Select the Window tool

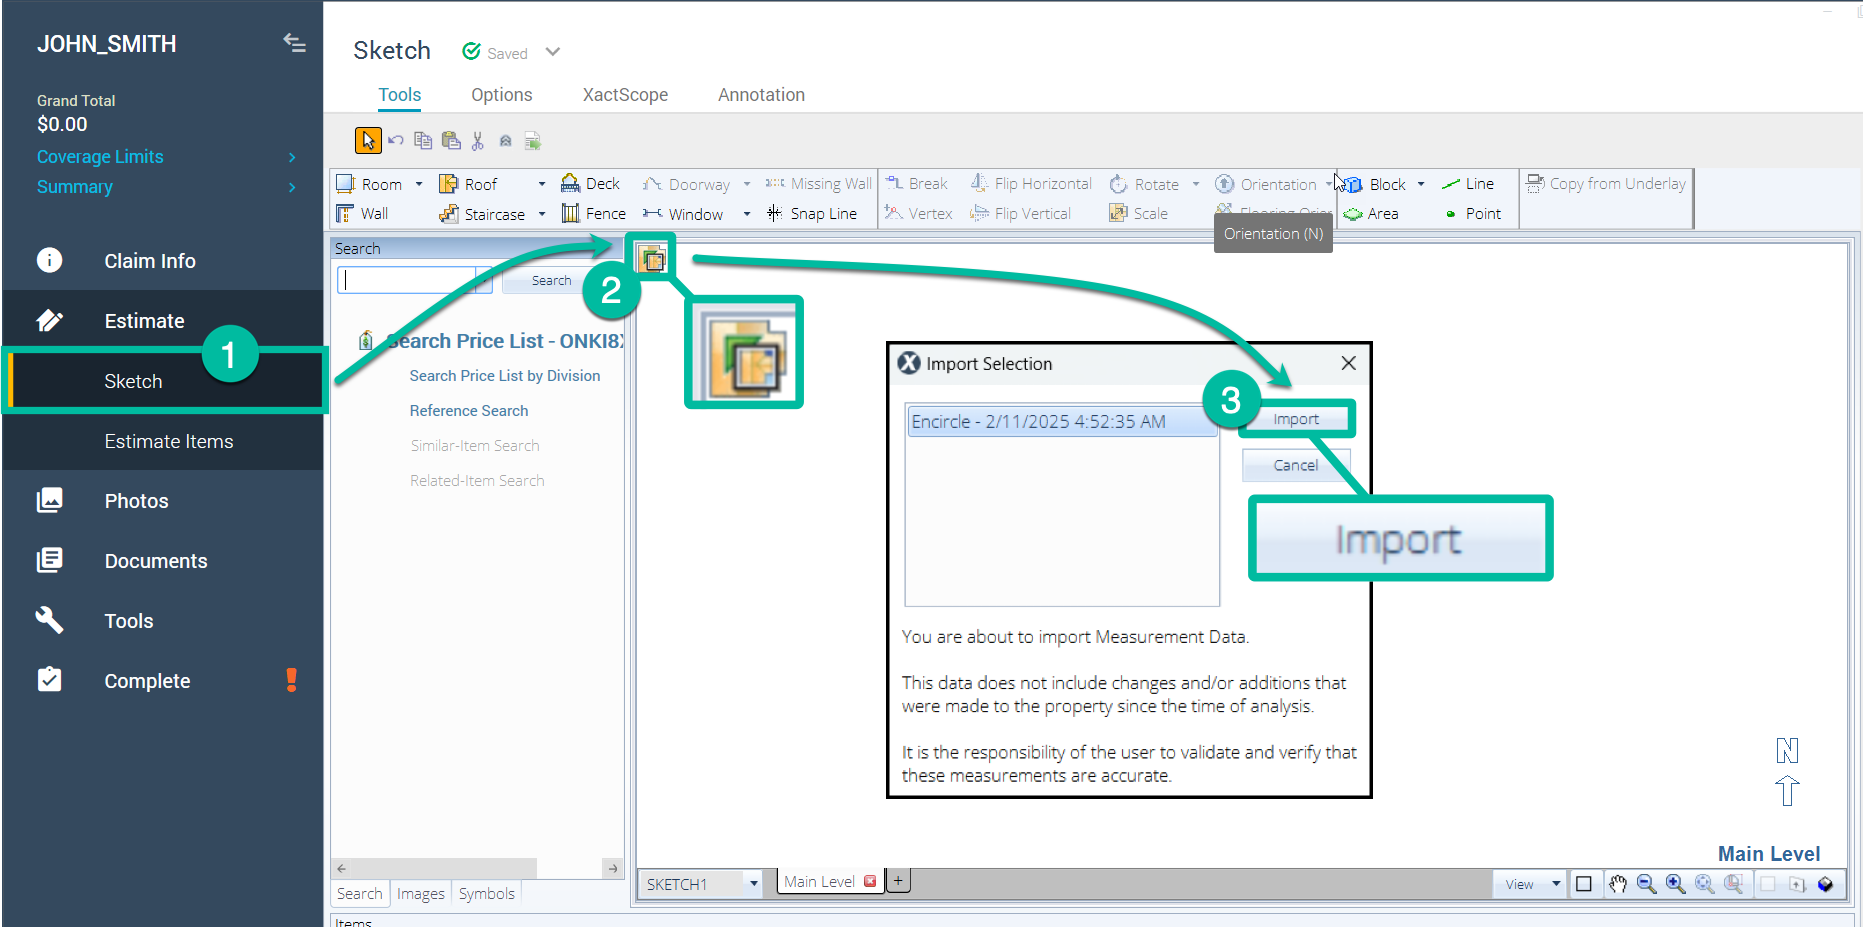click(x=683, y=214)
